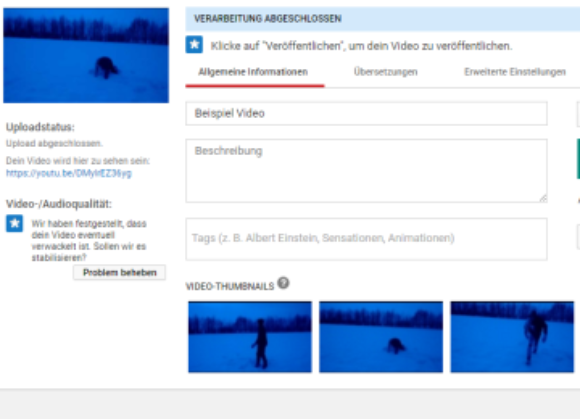Viewport: 580px width, 419px height.
Task: Click the resize handle of the Beschreibung box
Action: pyautogui.click(x=543, y=198)
